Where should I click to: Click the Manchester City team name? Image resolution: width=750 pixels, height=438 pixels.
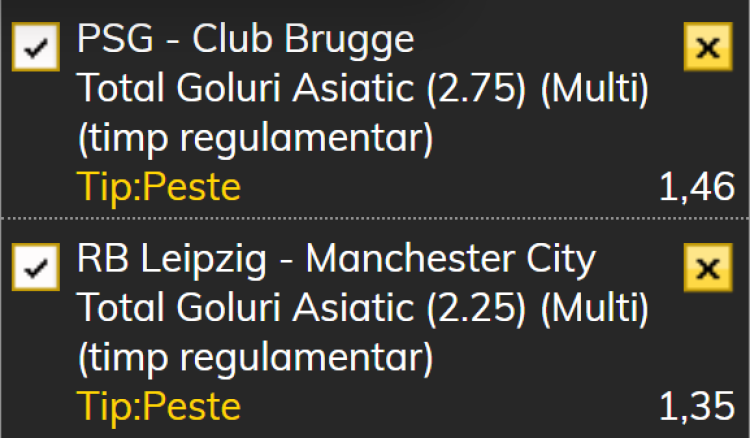pyautogui.click(x=451, y=260)
